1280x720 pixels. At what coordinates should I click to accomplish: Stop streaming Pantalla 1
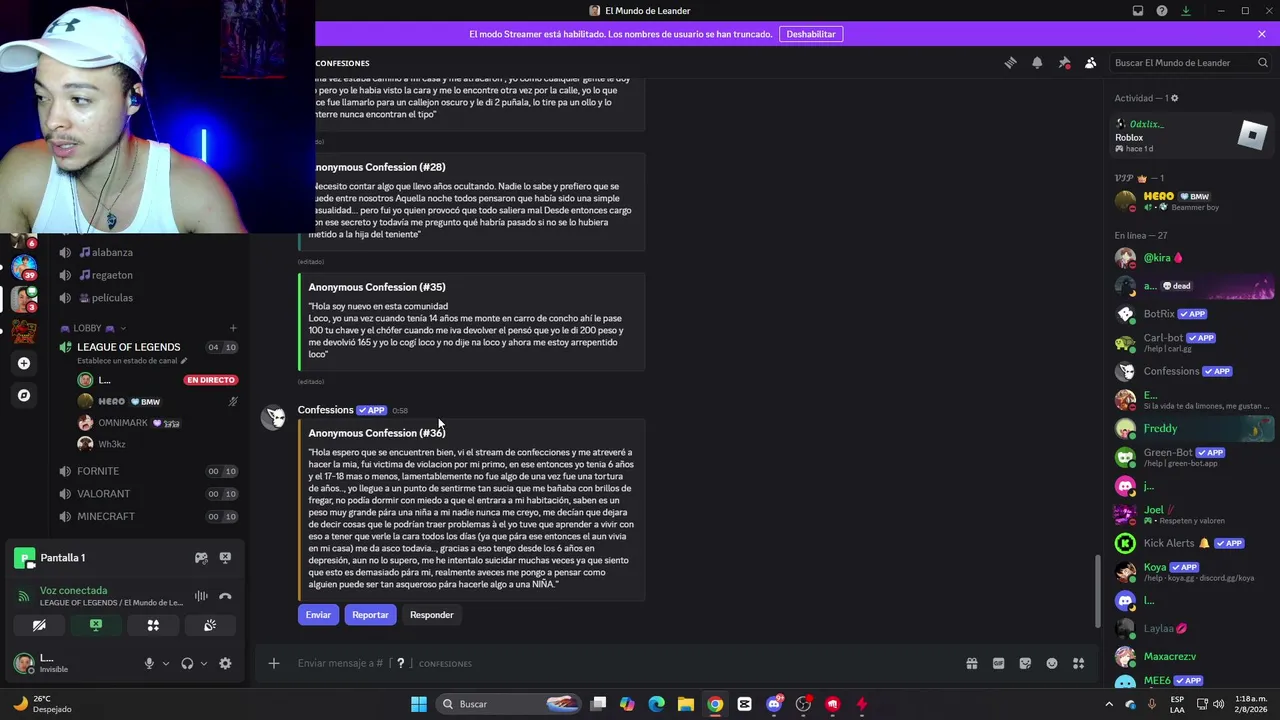pos(225,558)
